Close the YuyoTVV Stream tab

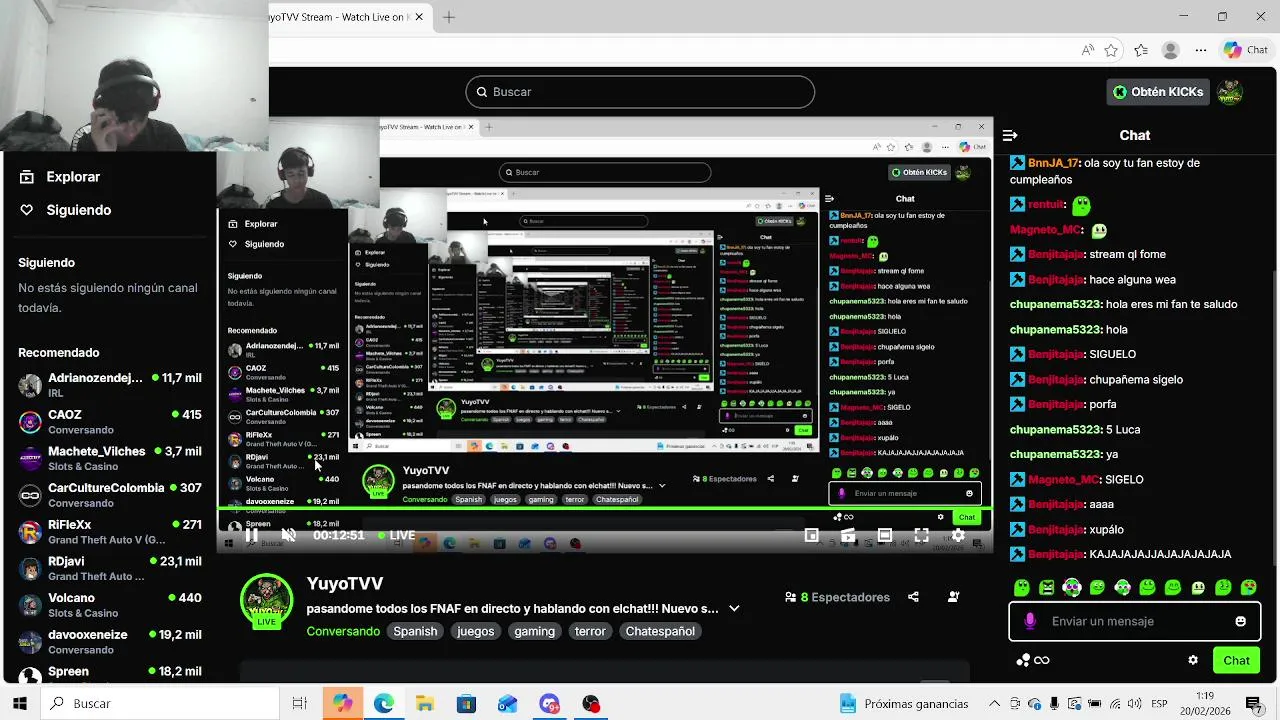click(x=419, y=17)
